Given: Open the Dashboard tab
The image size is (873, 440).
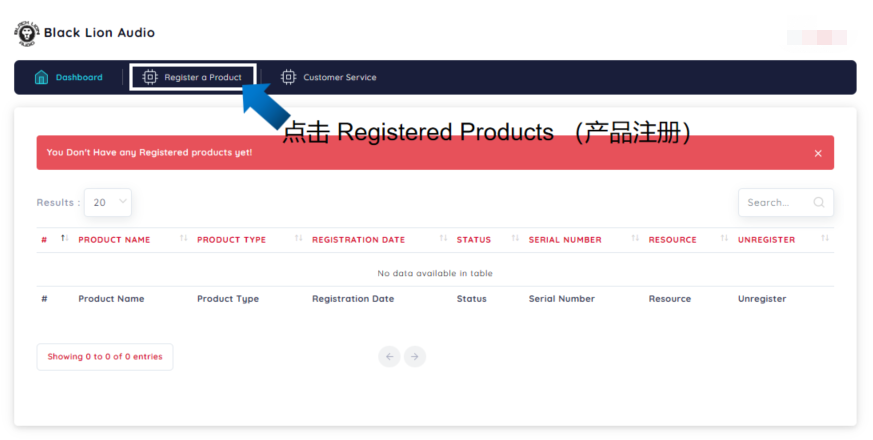Looking at the screenshot, I should coord(78,77).
